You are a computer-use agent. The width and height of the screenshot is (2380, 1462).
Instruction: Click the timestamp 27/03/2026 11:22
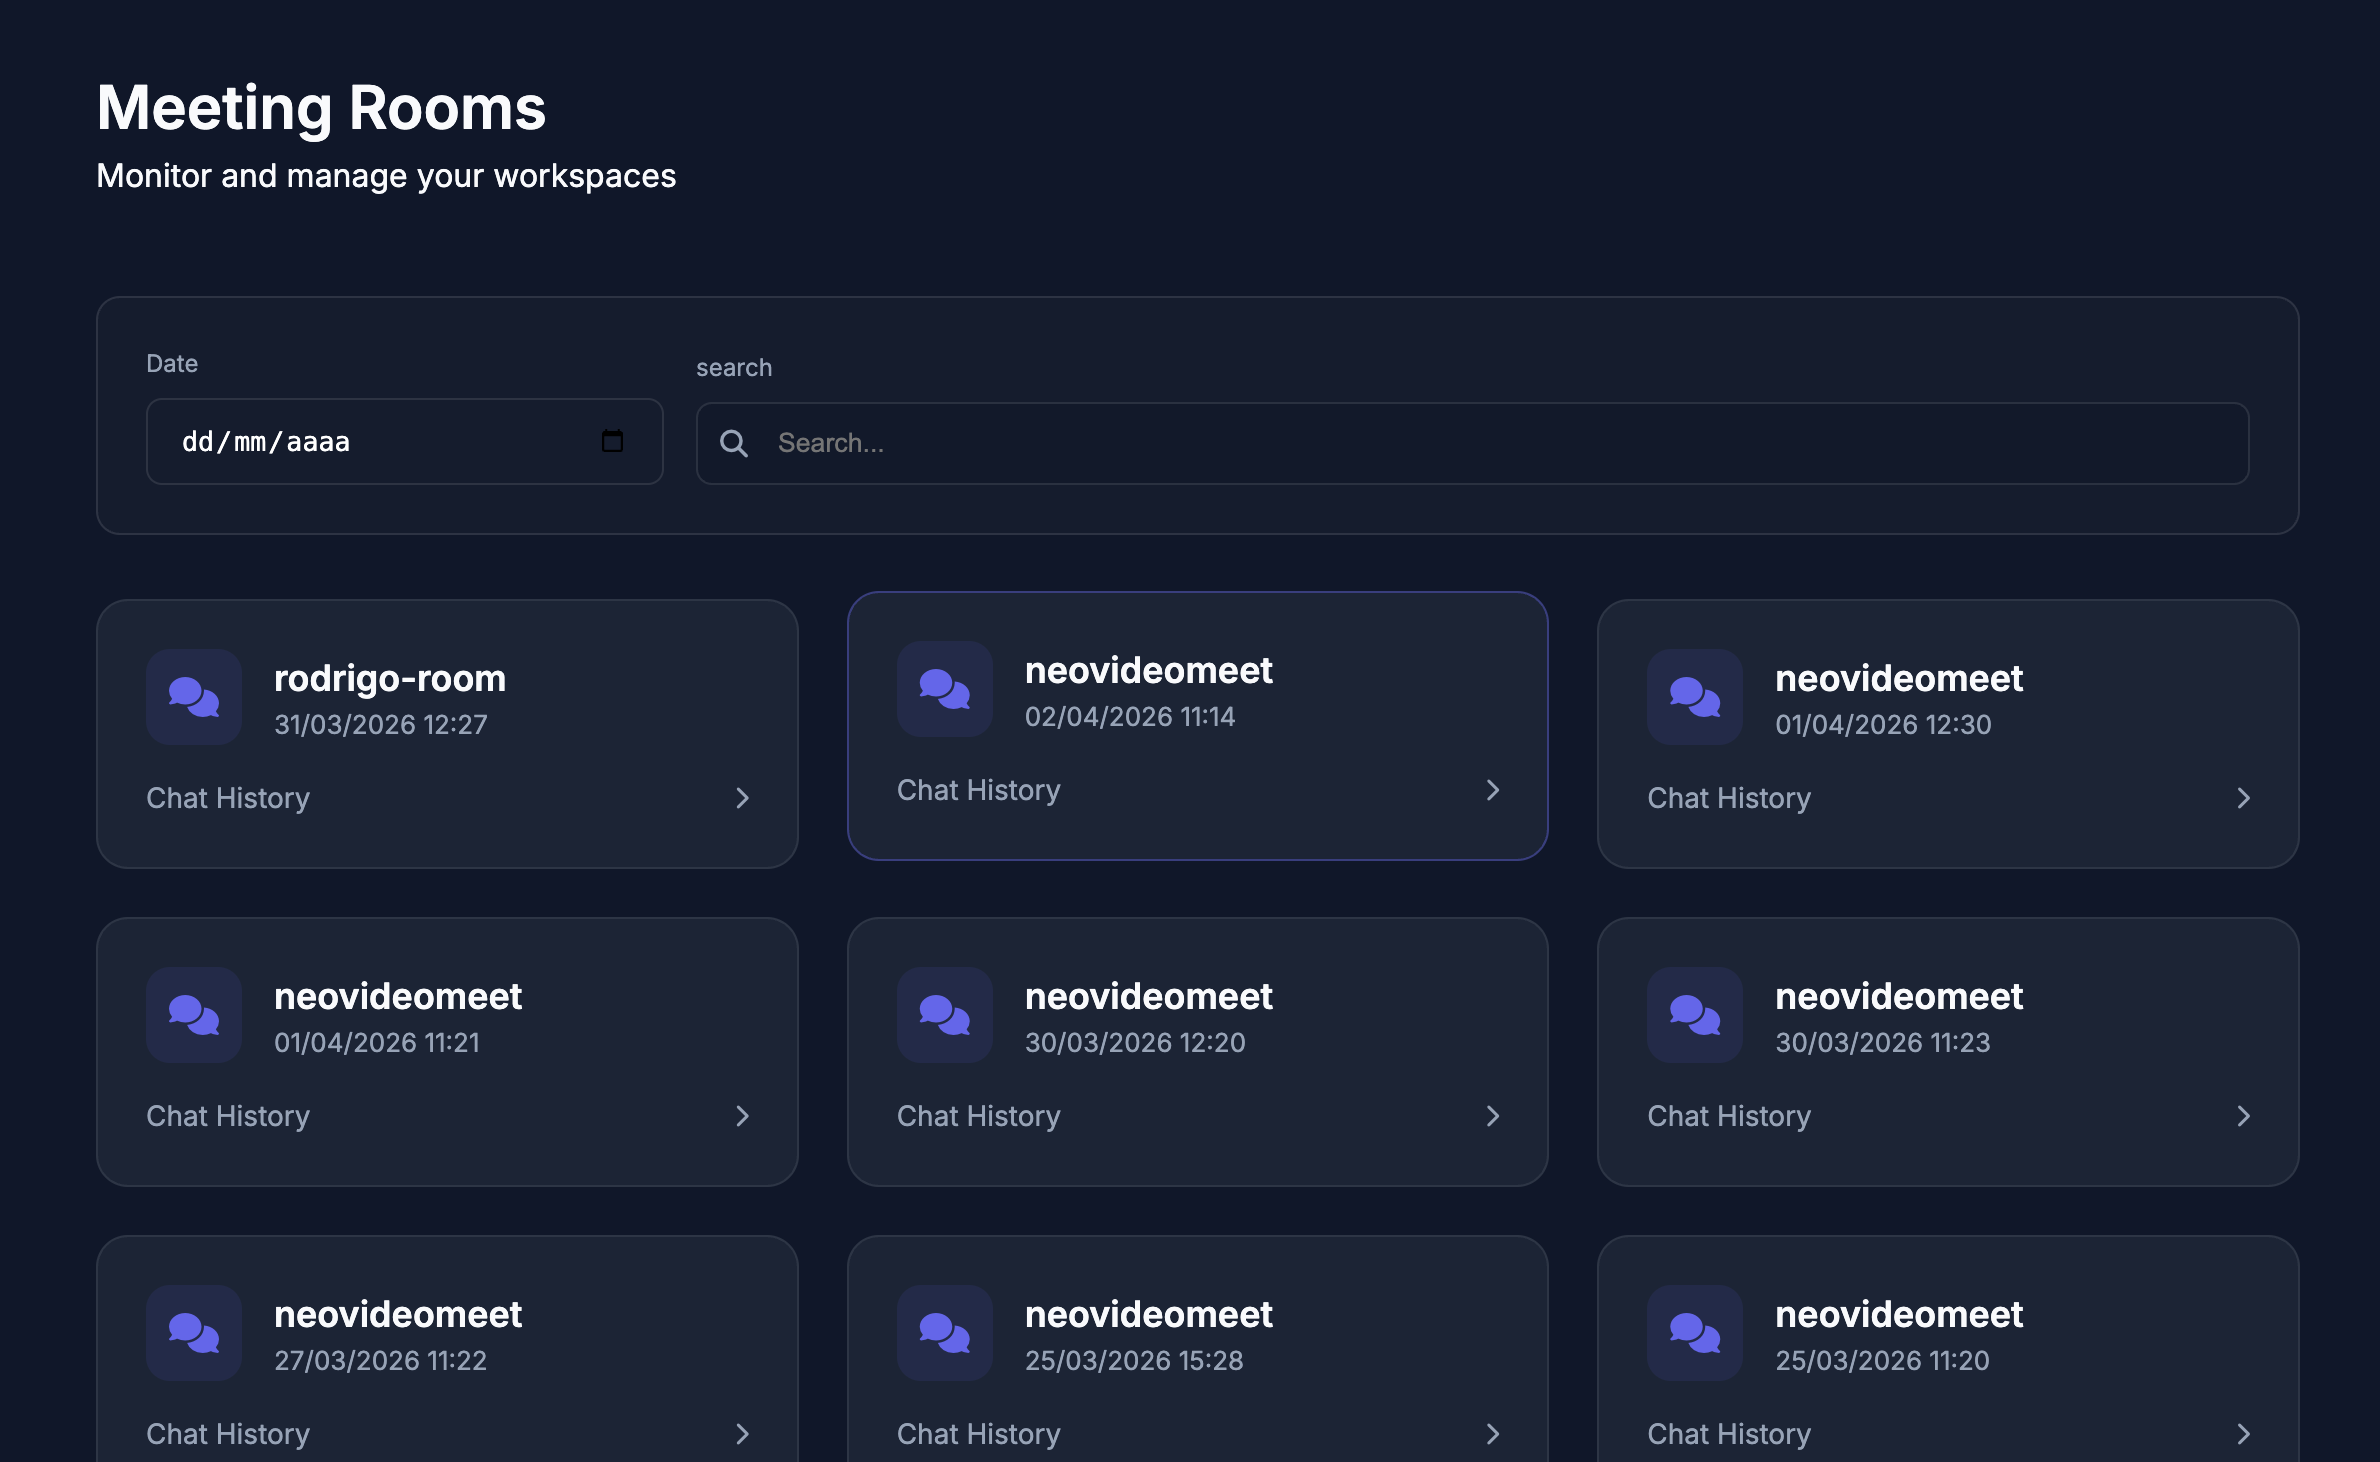(381, 1360)
